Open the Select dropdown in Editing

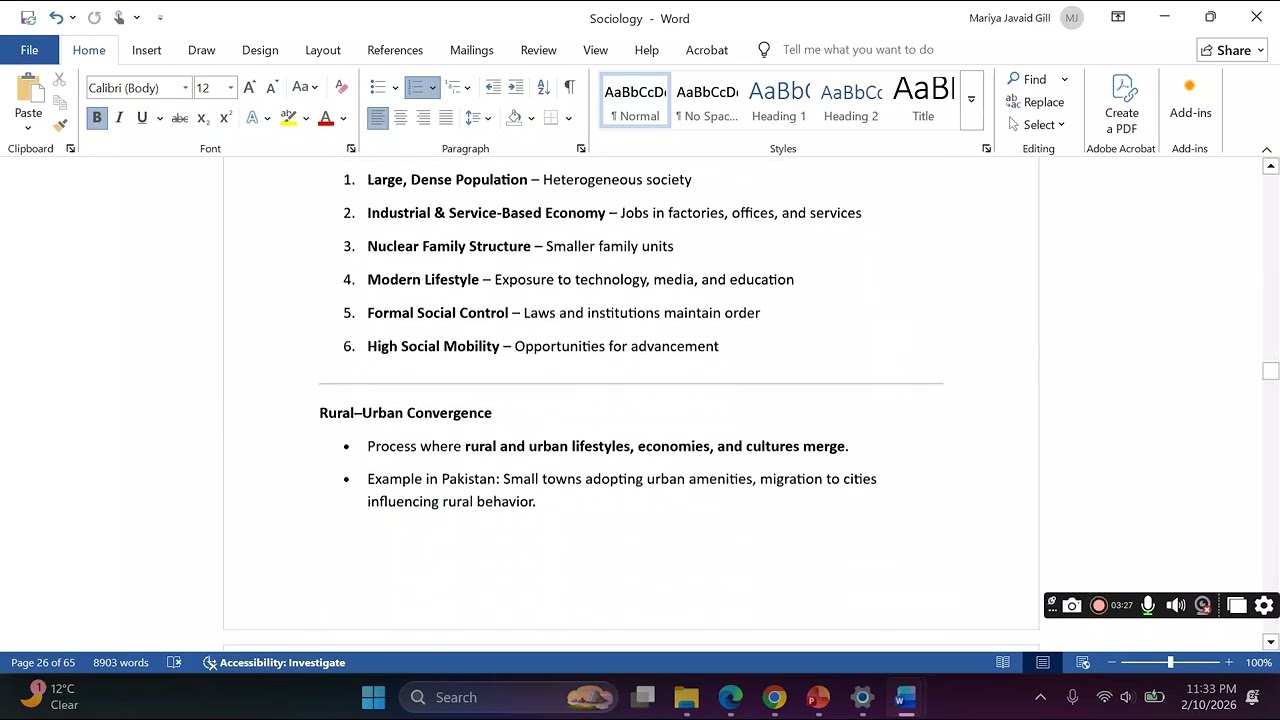click(x=1037, y=125)
